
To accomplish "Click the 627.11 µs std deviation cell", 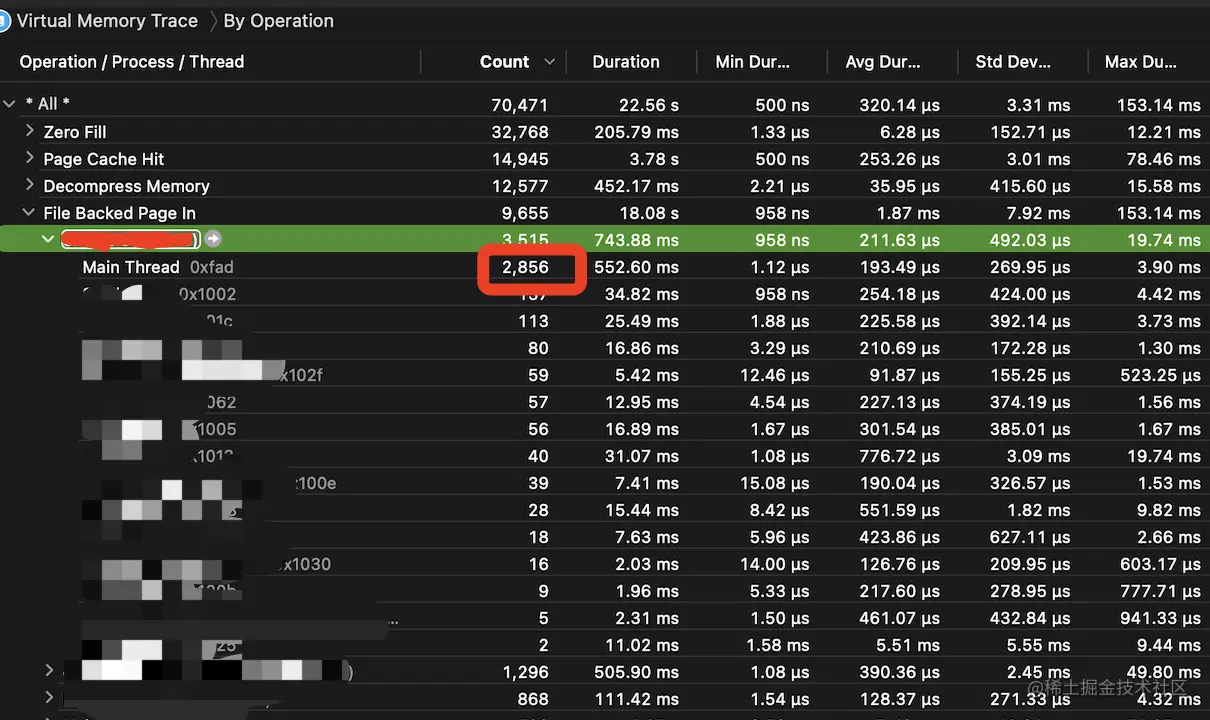I will pyautogui.click(x=1029, y=537).
